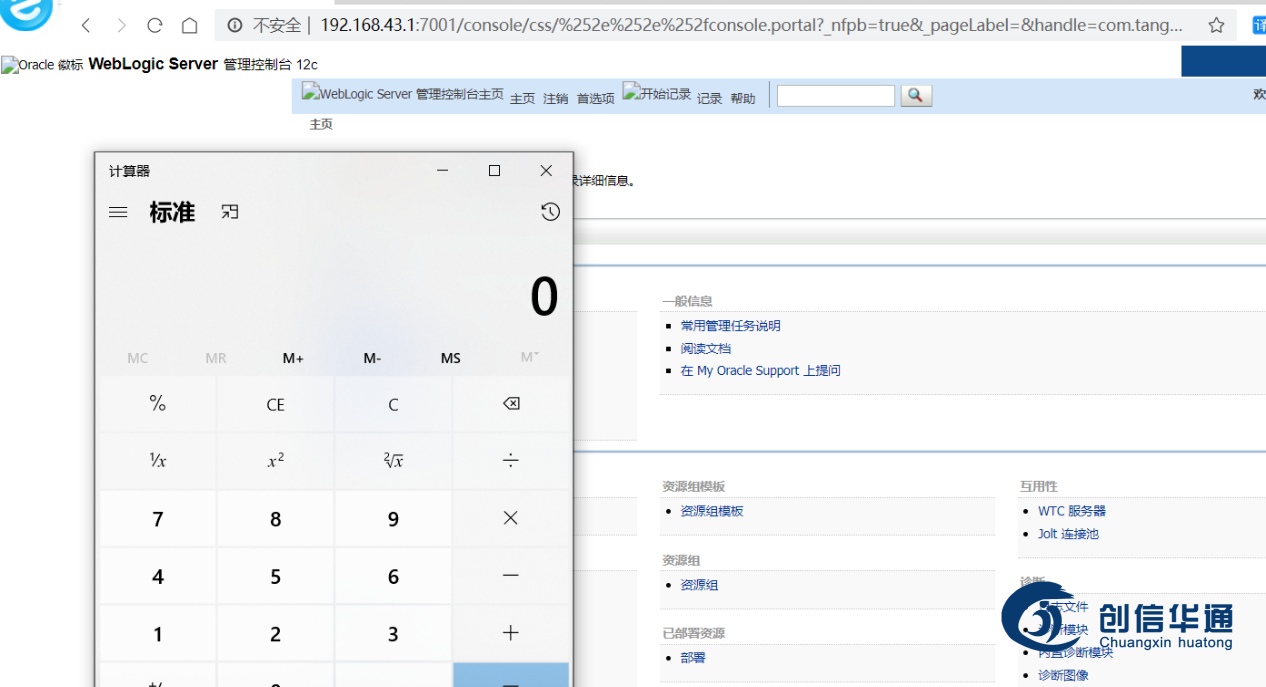The height and width of the screenshot is (687, 1266).
Task: Click calculator digit 7
Action: (158, 518)
